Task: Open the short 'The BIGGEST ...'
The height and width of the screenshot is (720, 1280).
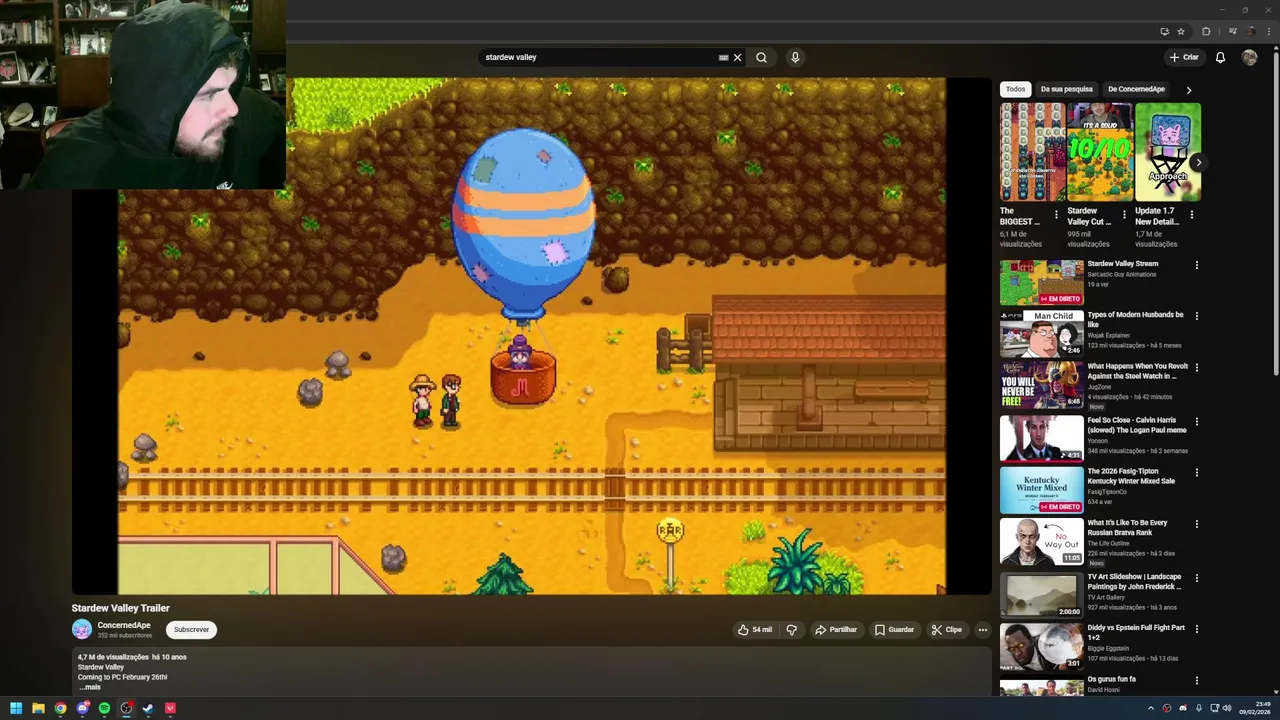Action: (x=1032, y=152)
